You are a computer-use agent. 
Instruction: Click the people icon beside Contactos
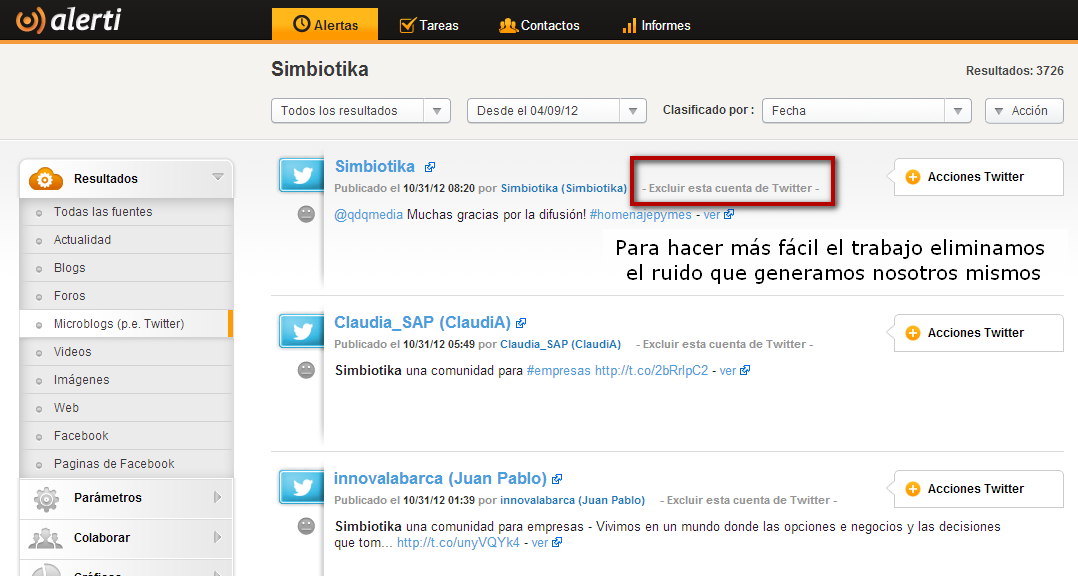pos(508,25)
